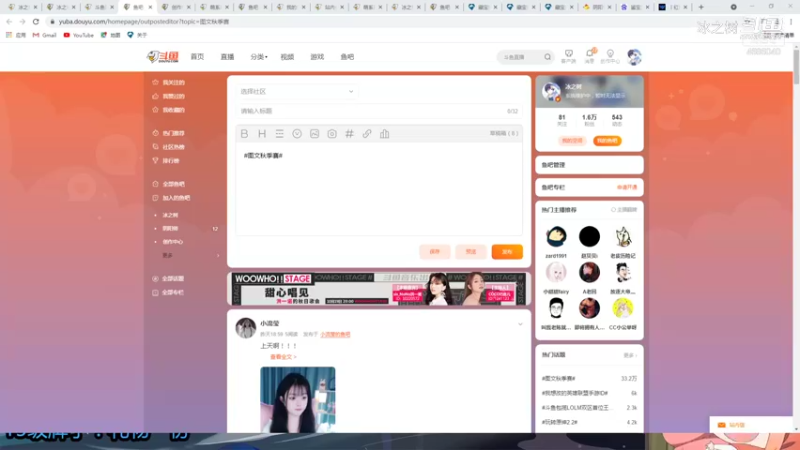Screen dimensions: 800x450
Task: Open the 首页 navigation item
Action: [x=197, y=57]
